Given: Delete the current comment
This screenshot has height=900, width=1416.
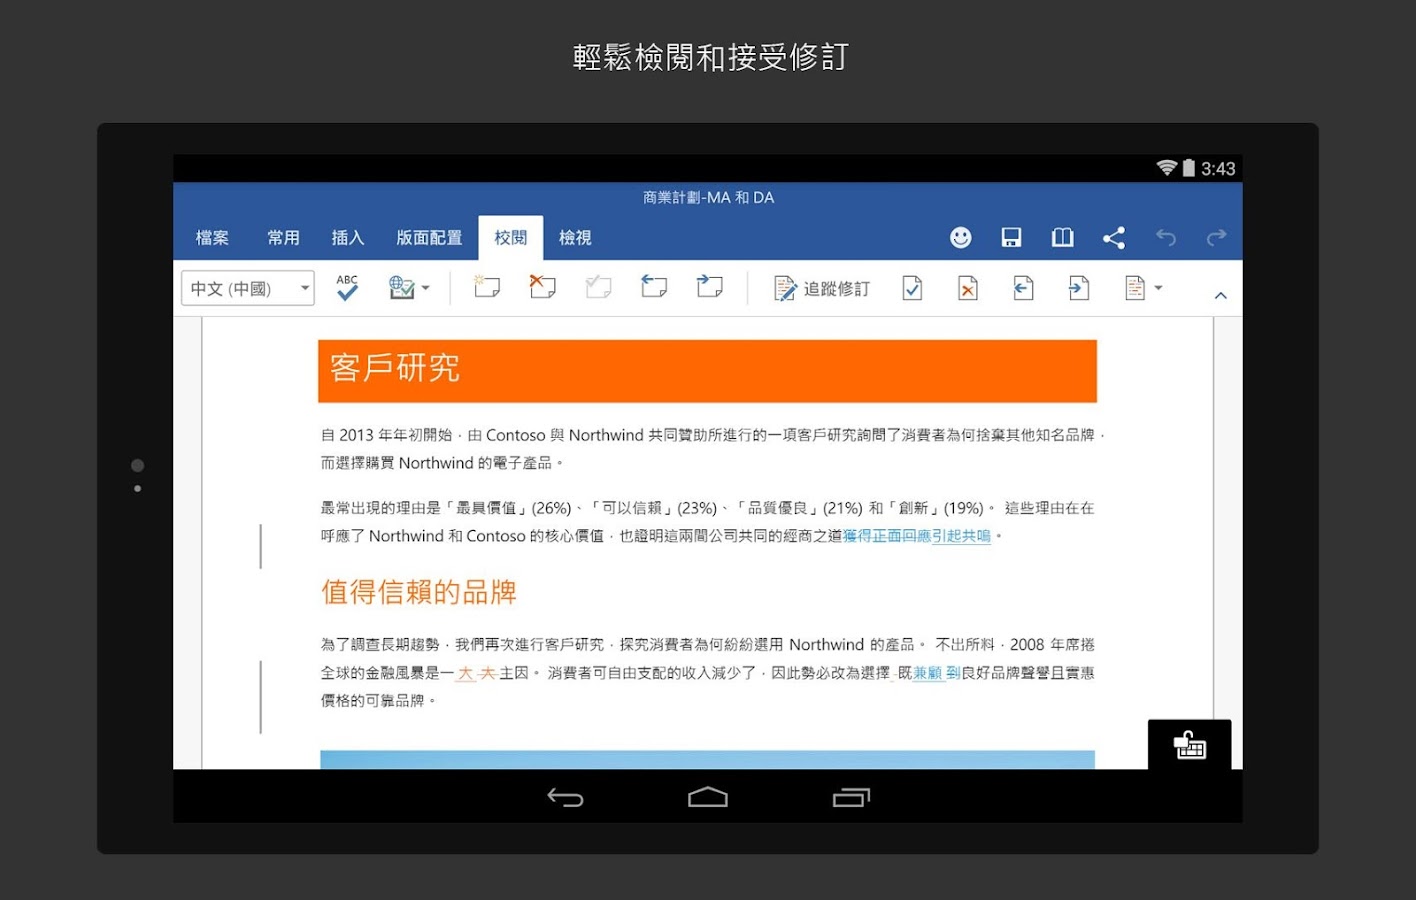Looking at the screenshot, I should tap(541, 288).
